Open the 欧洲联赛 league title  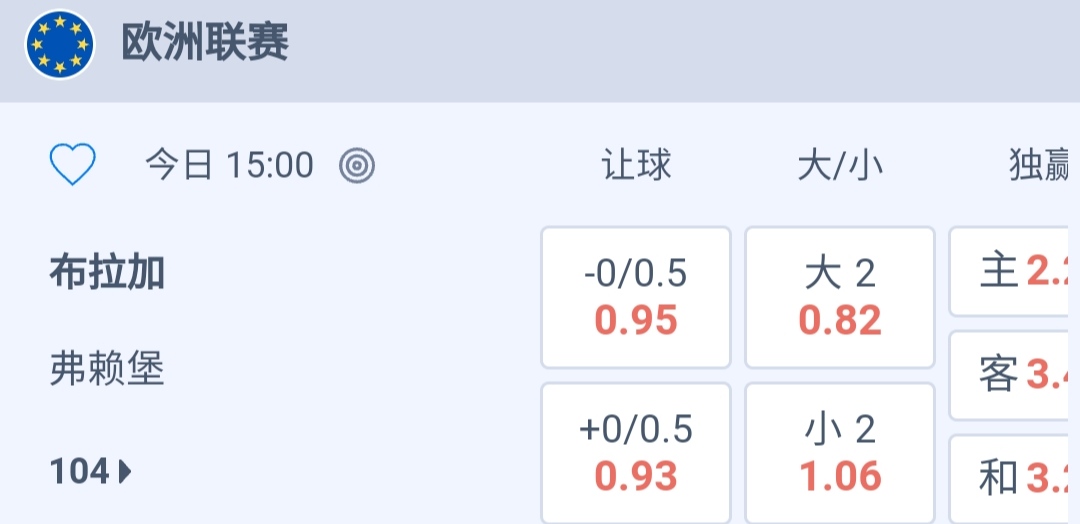click(205, 46)
